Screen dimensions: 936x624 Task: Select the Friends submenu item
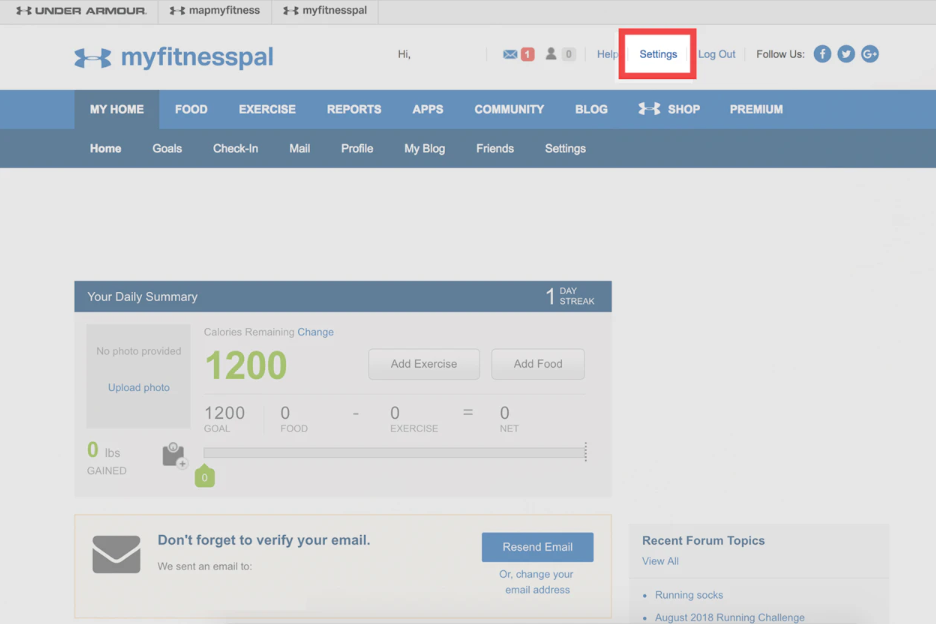494,149
